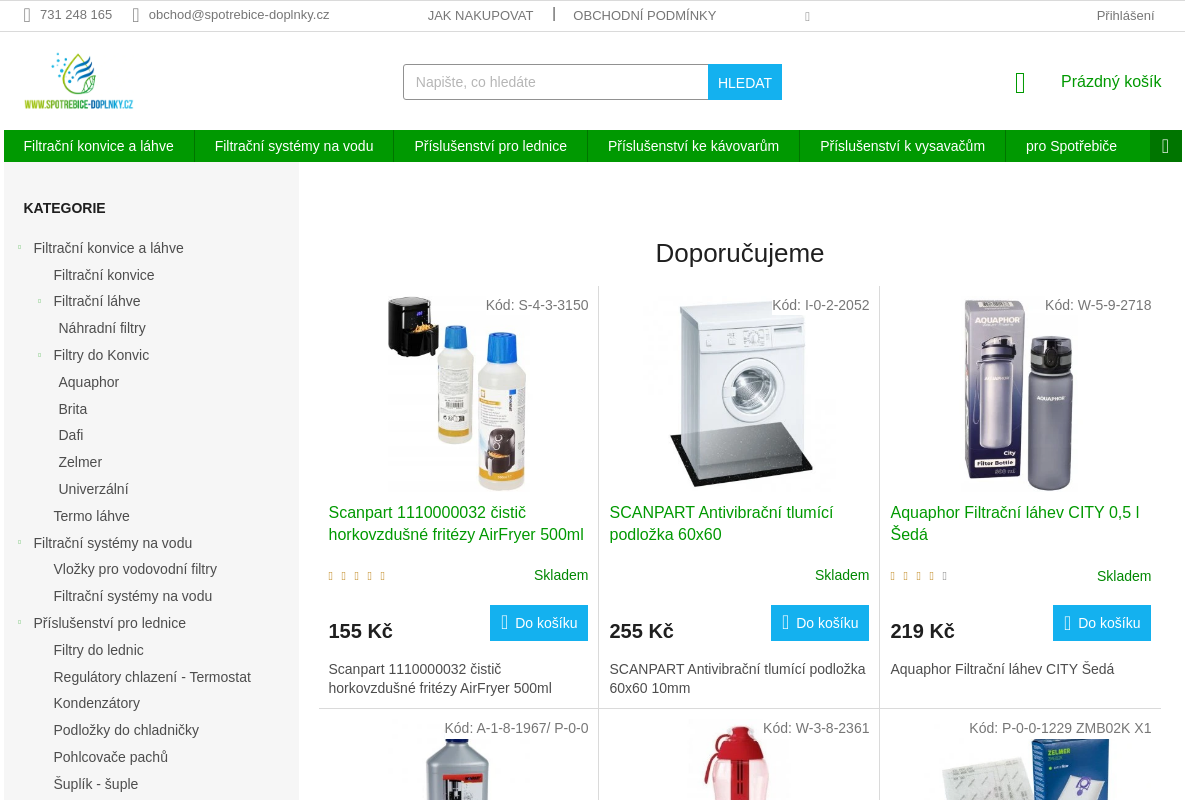The image size is (1200, 800).
Task: Expand Filtrační konvice a láhve sidebar category
Action: (x=19, y=247)
